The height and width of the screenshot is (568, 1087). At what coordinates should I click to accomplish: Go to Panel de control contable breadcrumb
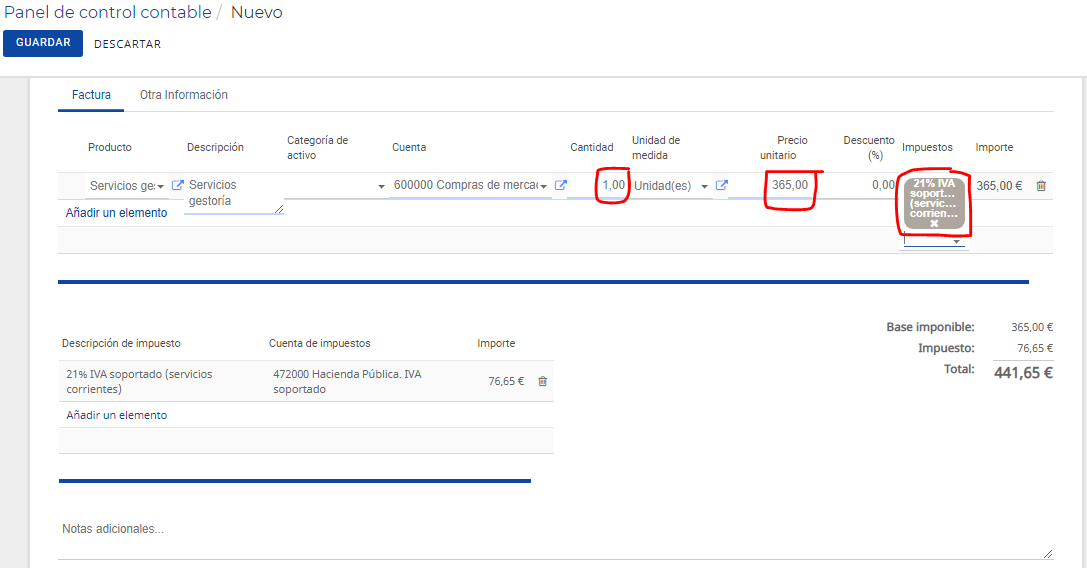click(x=107, y=12)
